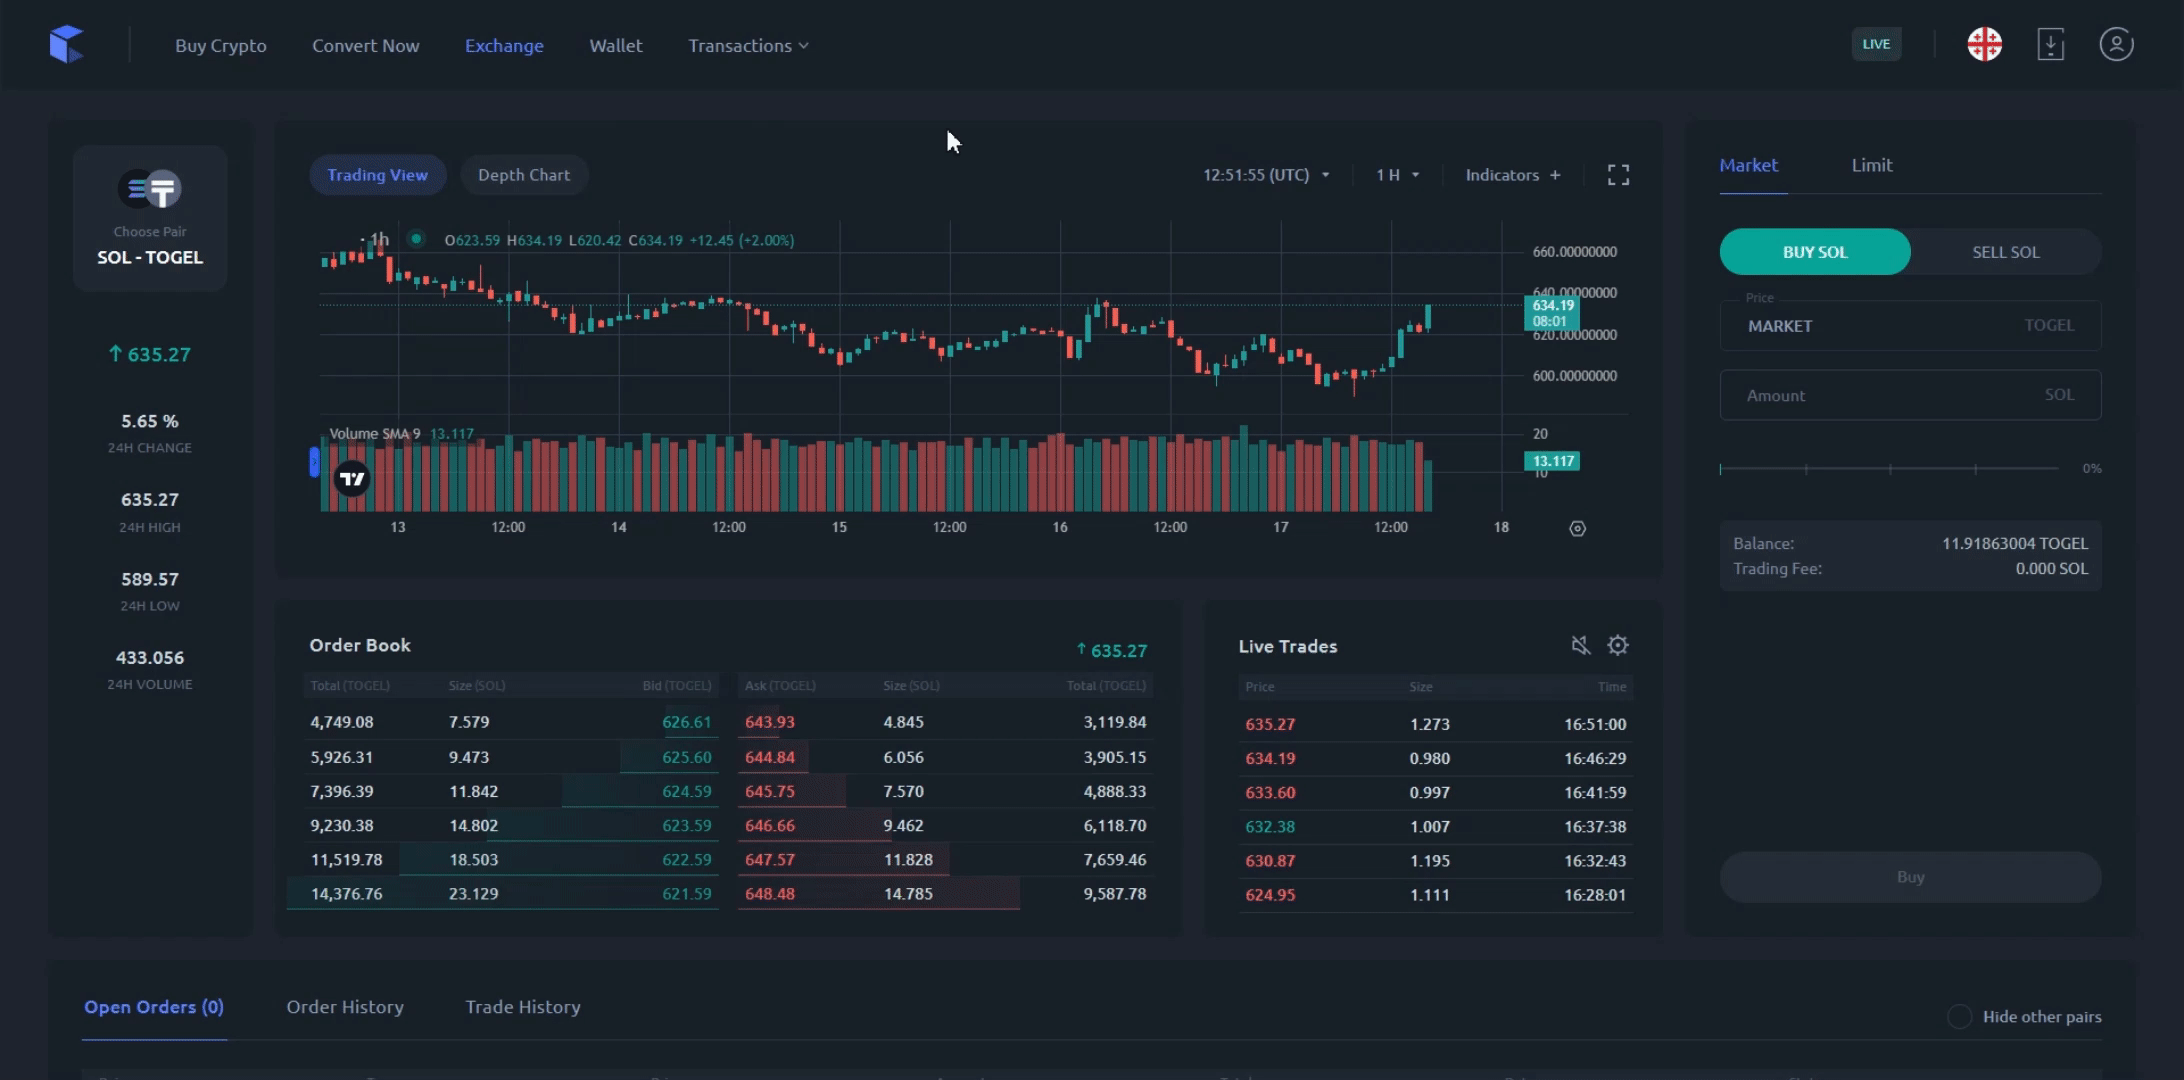Mute Live Trades sound icon
The width and height of the screenshot is (2184, 1080).
1580,645
